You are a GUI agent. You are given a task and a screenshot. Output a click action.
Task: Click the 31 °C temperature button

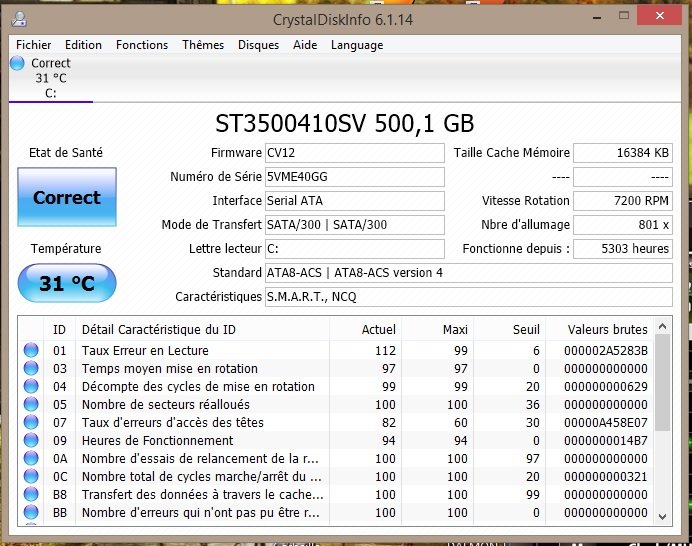(67, 283)
